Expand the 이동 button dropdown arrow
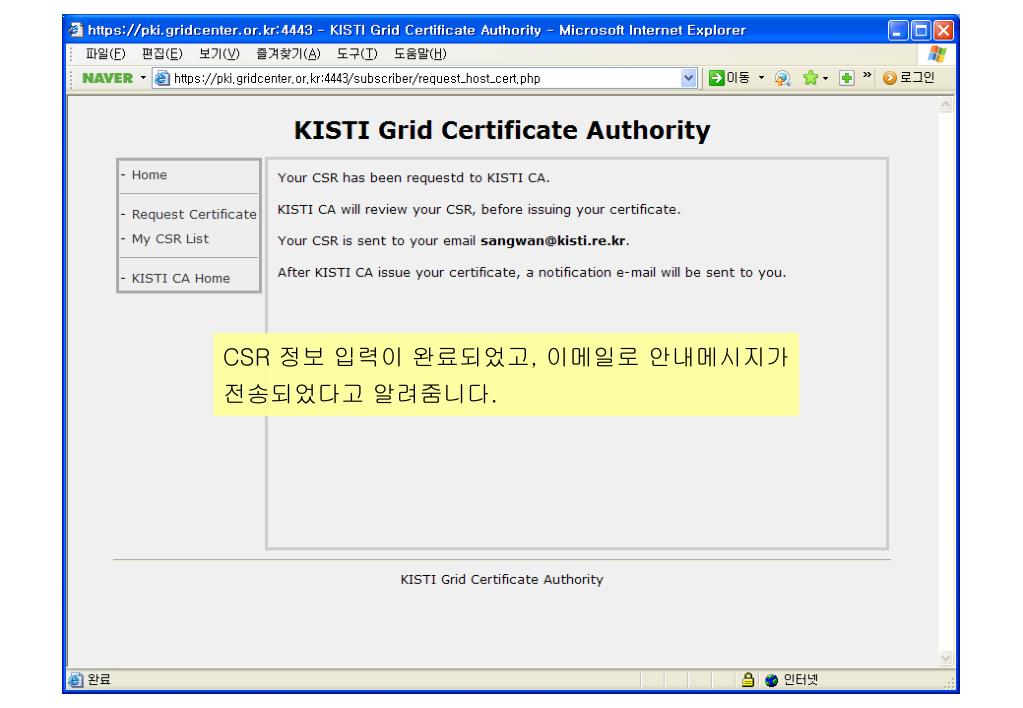The height and width of the screenshot is (708, 1023). coord(761,78)
